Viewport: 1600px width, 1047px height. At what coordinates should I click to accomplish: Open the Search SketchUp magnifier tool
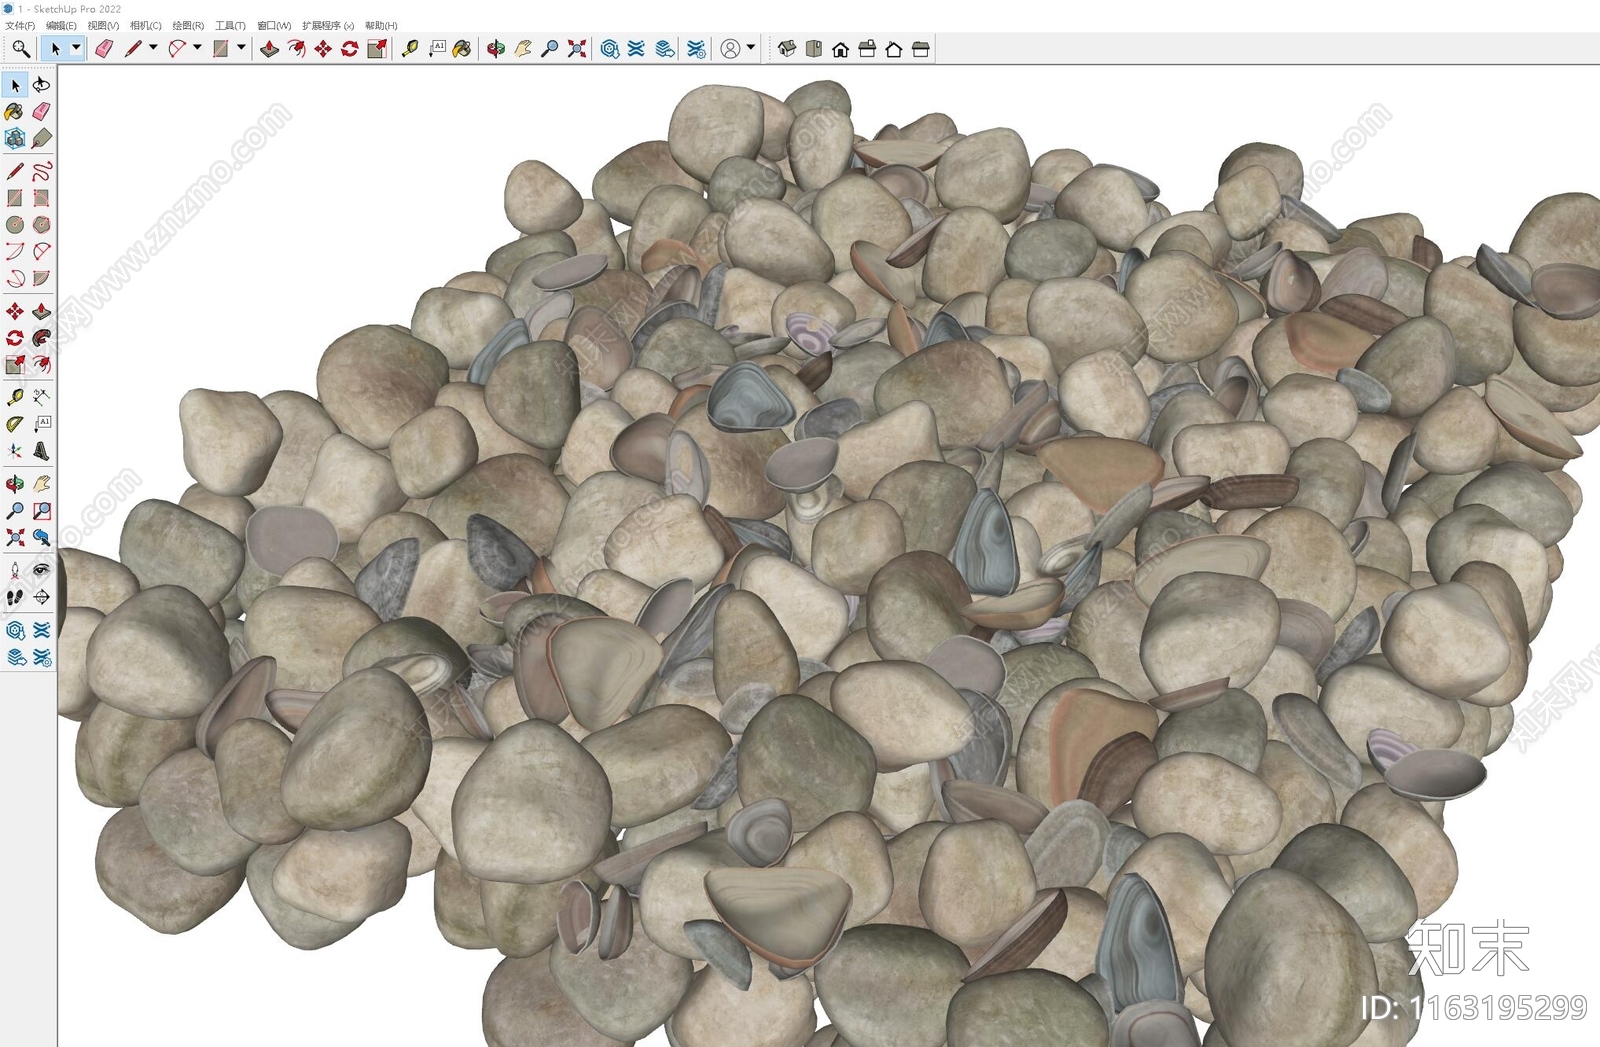(x=20, y=48)
